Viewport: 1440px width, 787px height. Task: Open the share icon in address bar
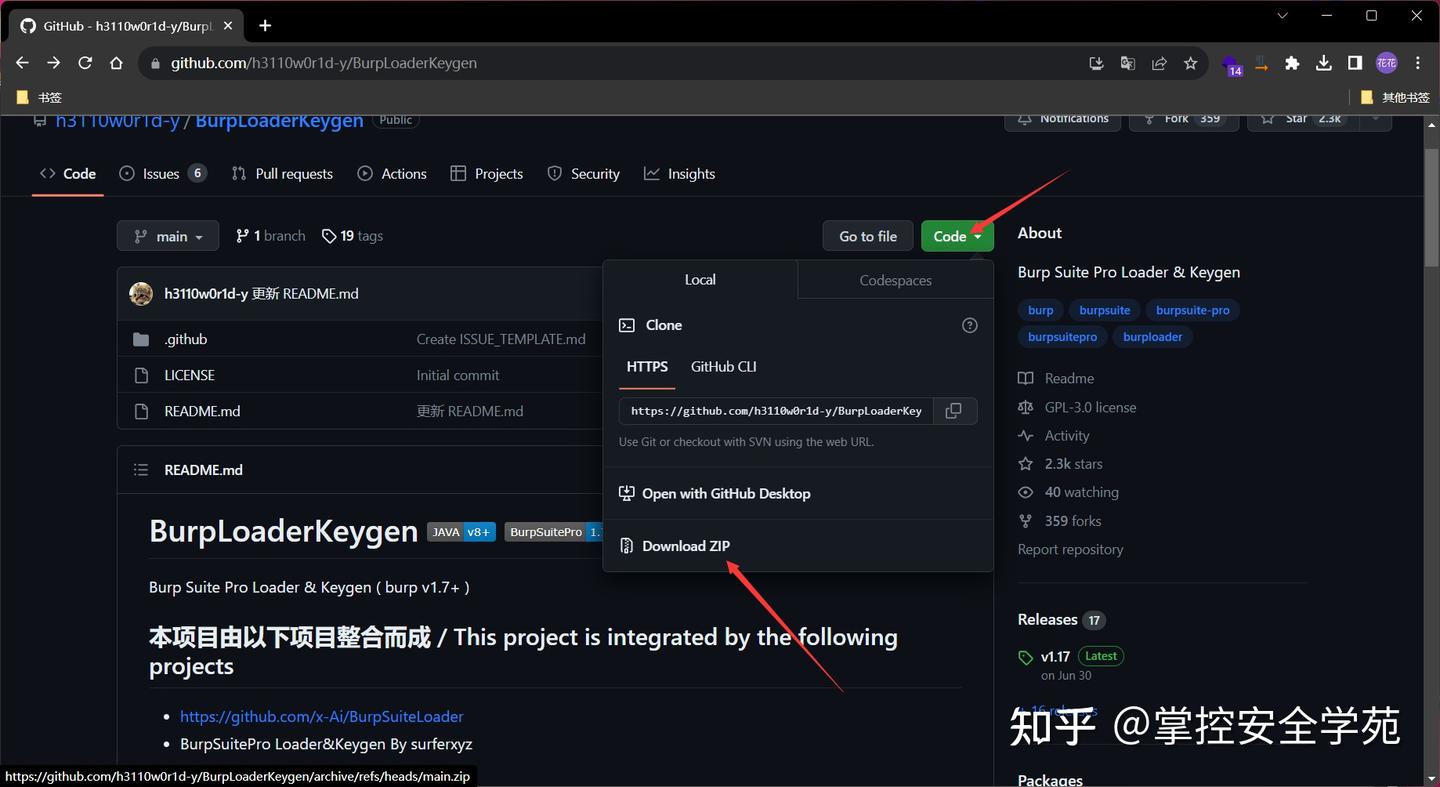[1159, 63]
